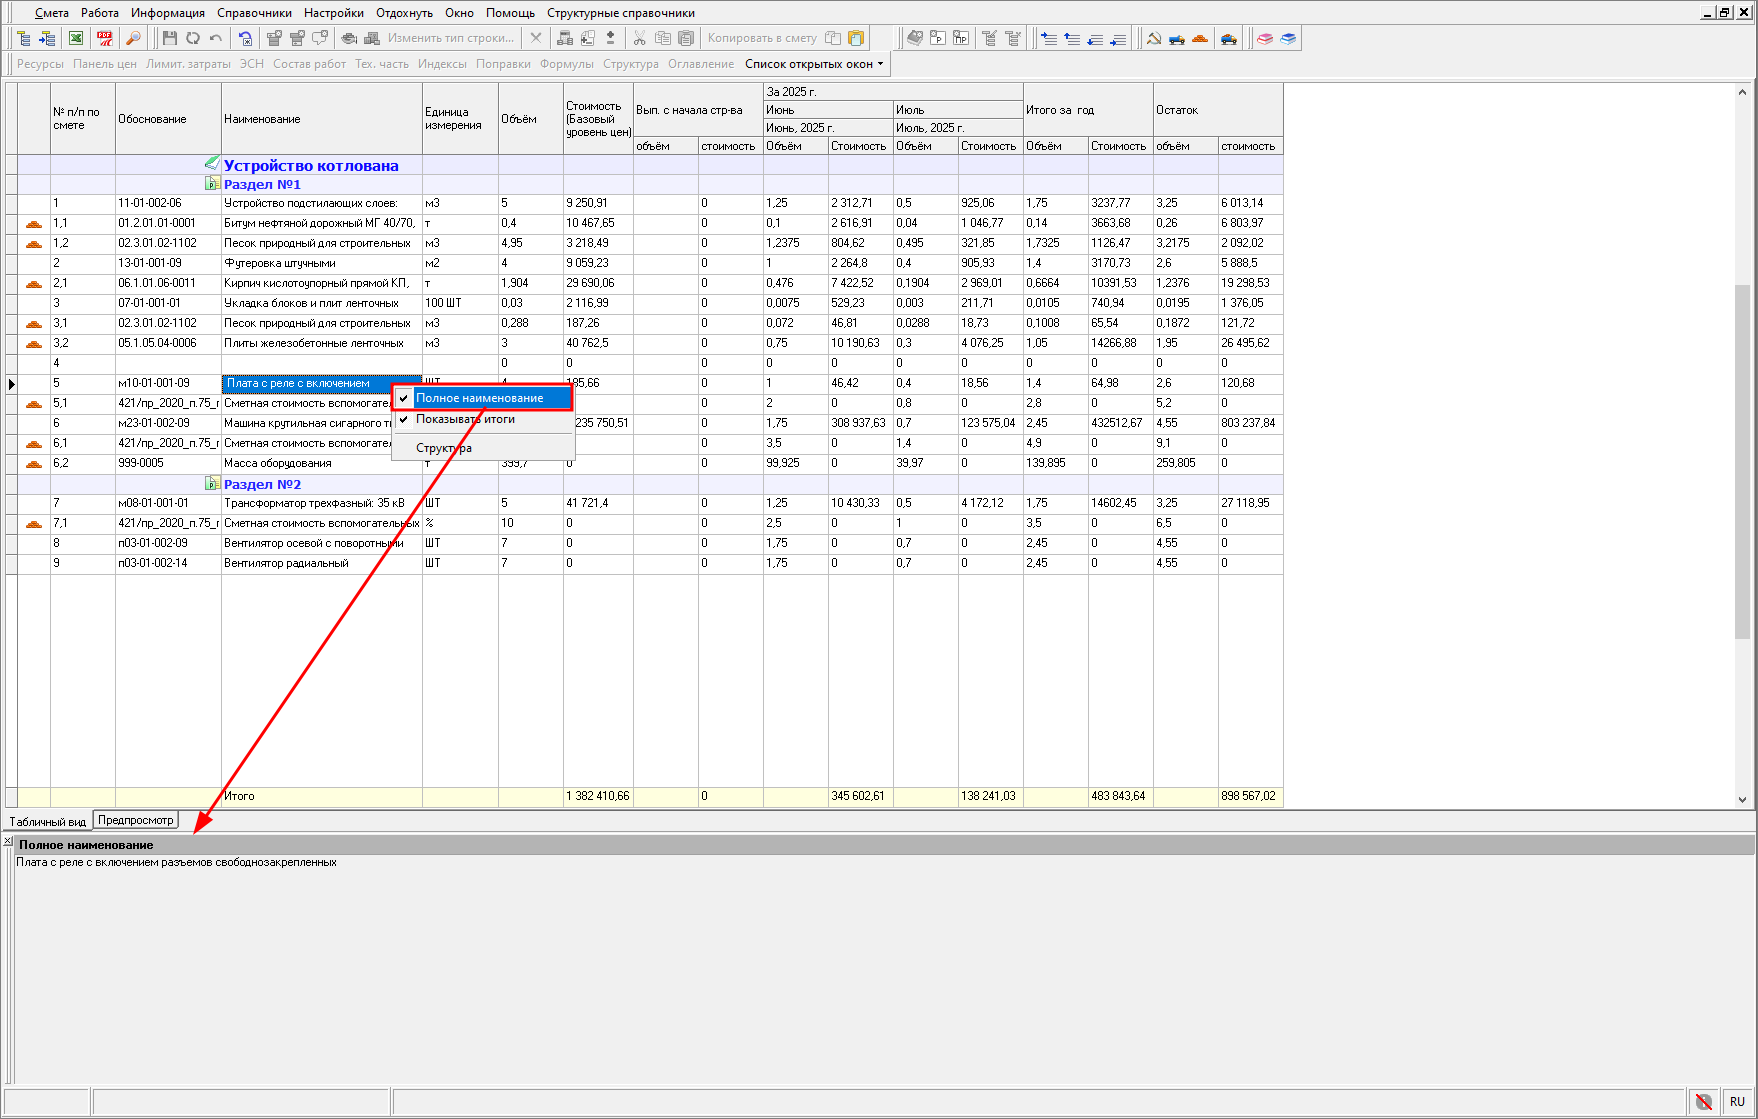Click the orange bricks materials toolbar icon
This screenshot has width=1758, height=1119.
(x=1199, y=38)
